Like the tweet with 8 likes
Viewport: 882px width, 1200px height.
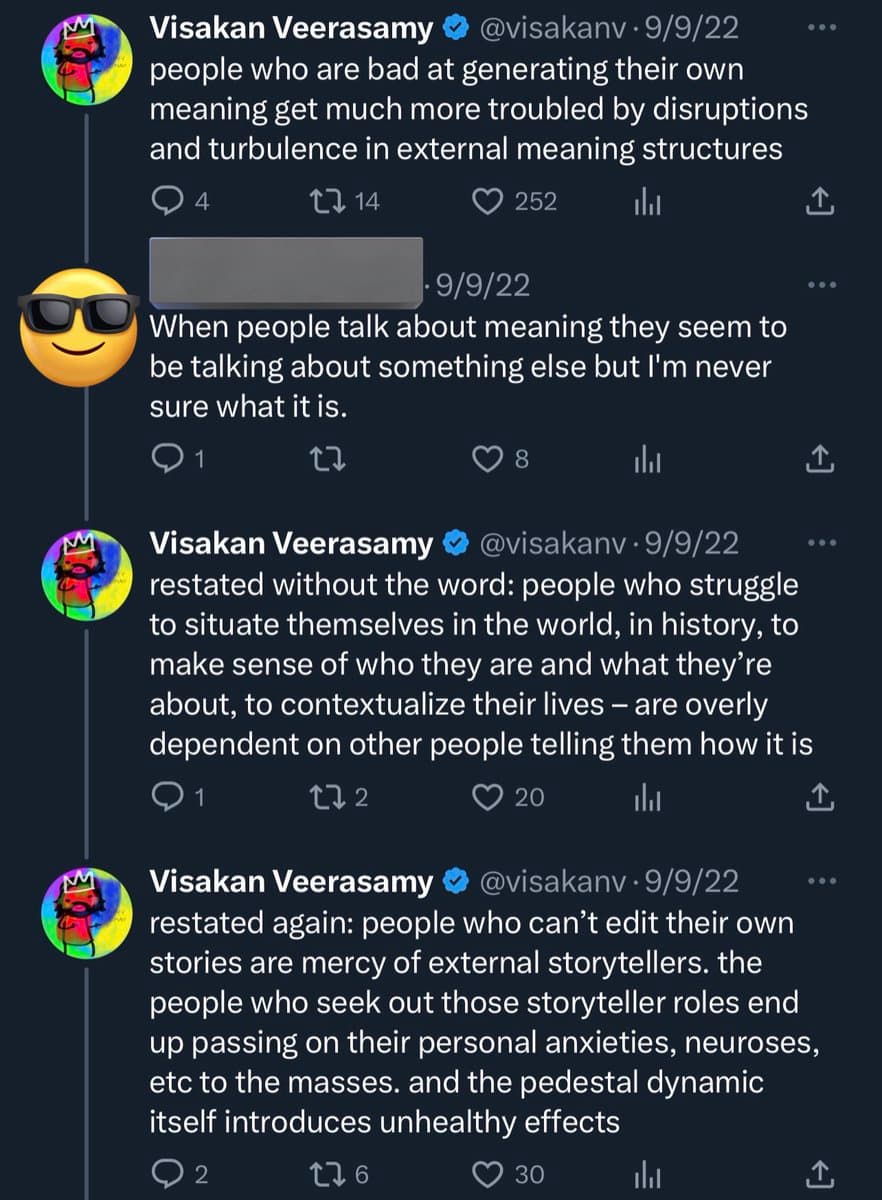[487, 459]
